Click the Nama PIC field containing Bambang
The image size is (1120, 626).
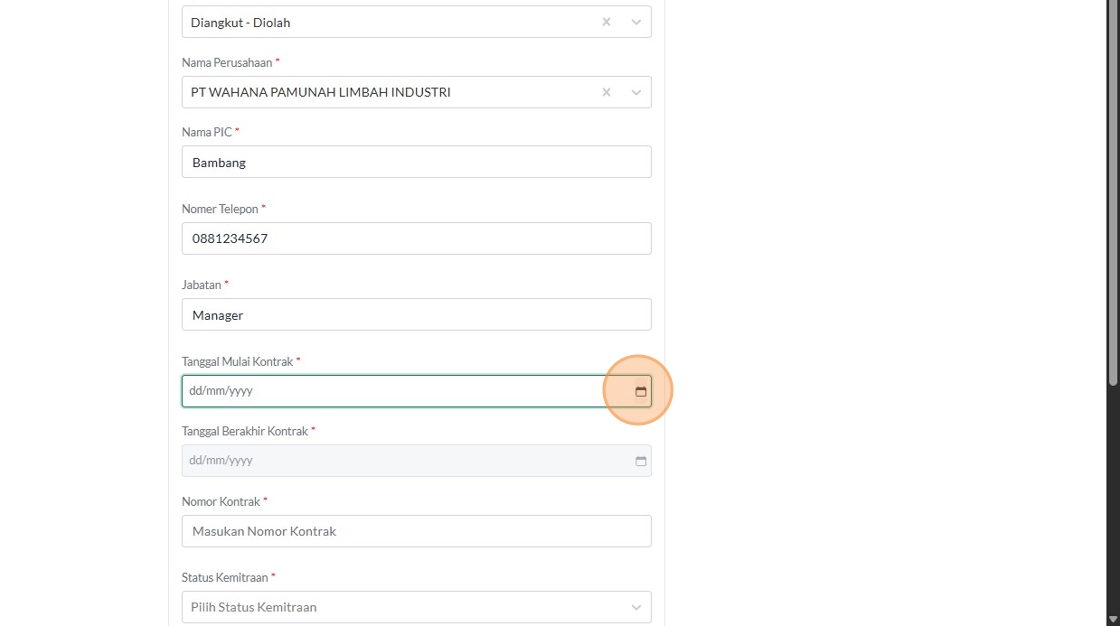click(416, 162)
